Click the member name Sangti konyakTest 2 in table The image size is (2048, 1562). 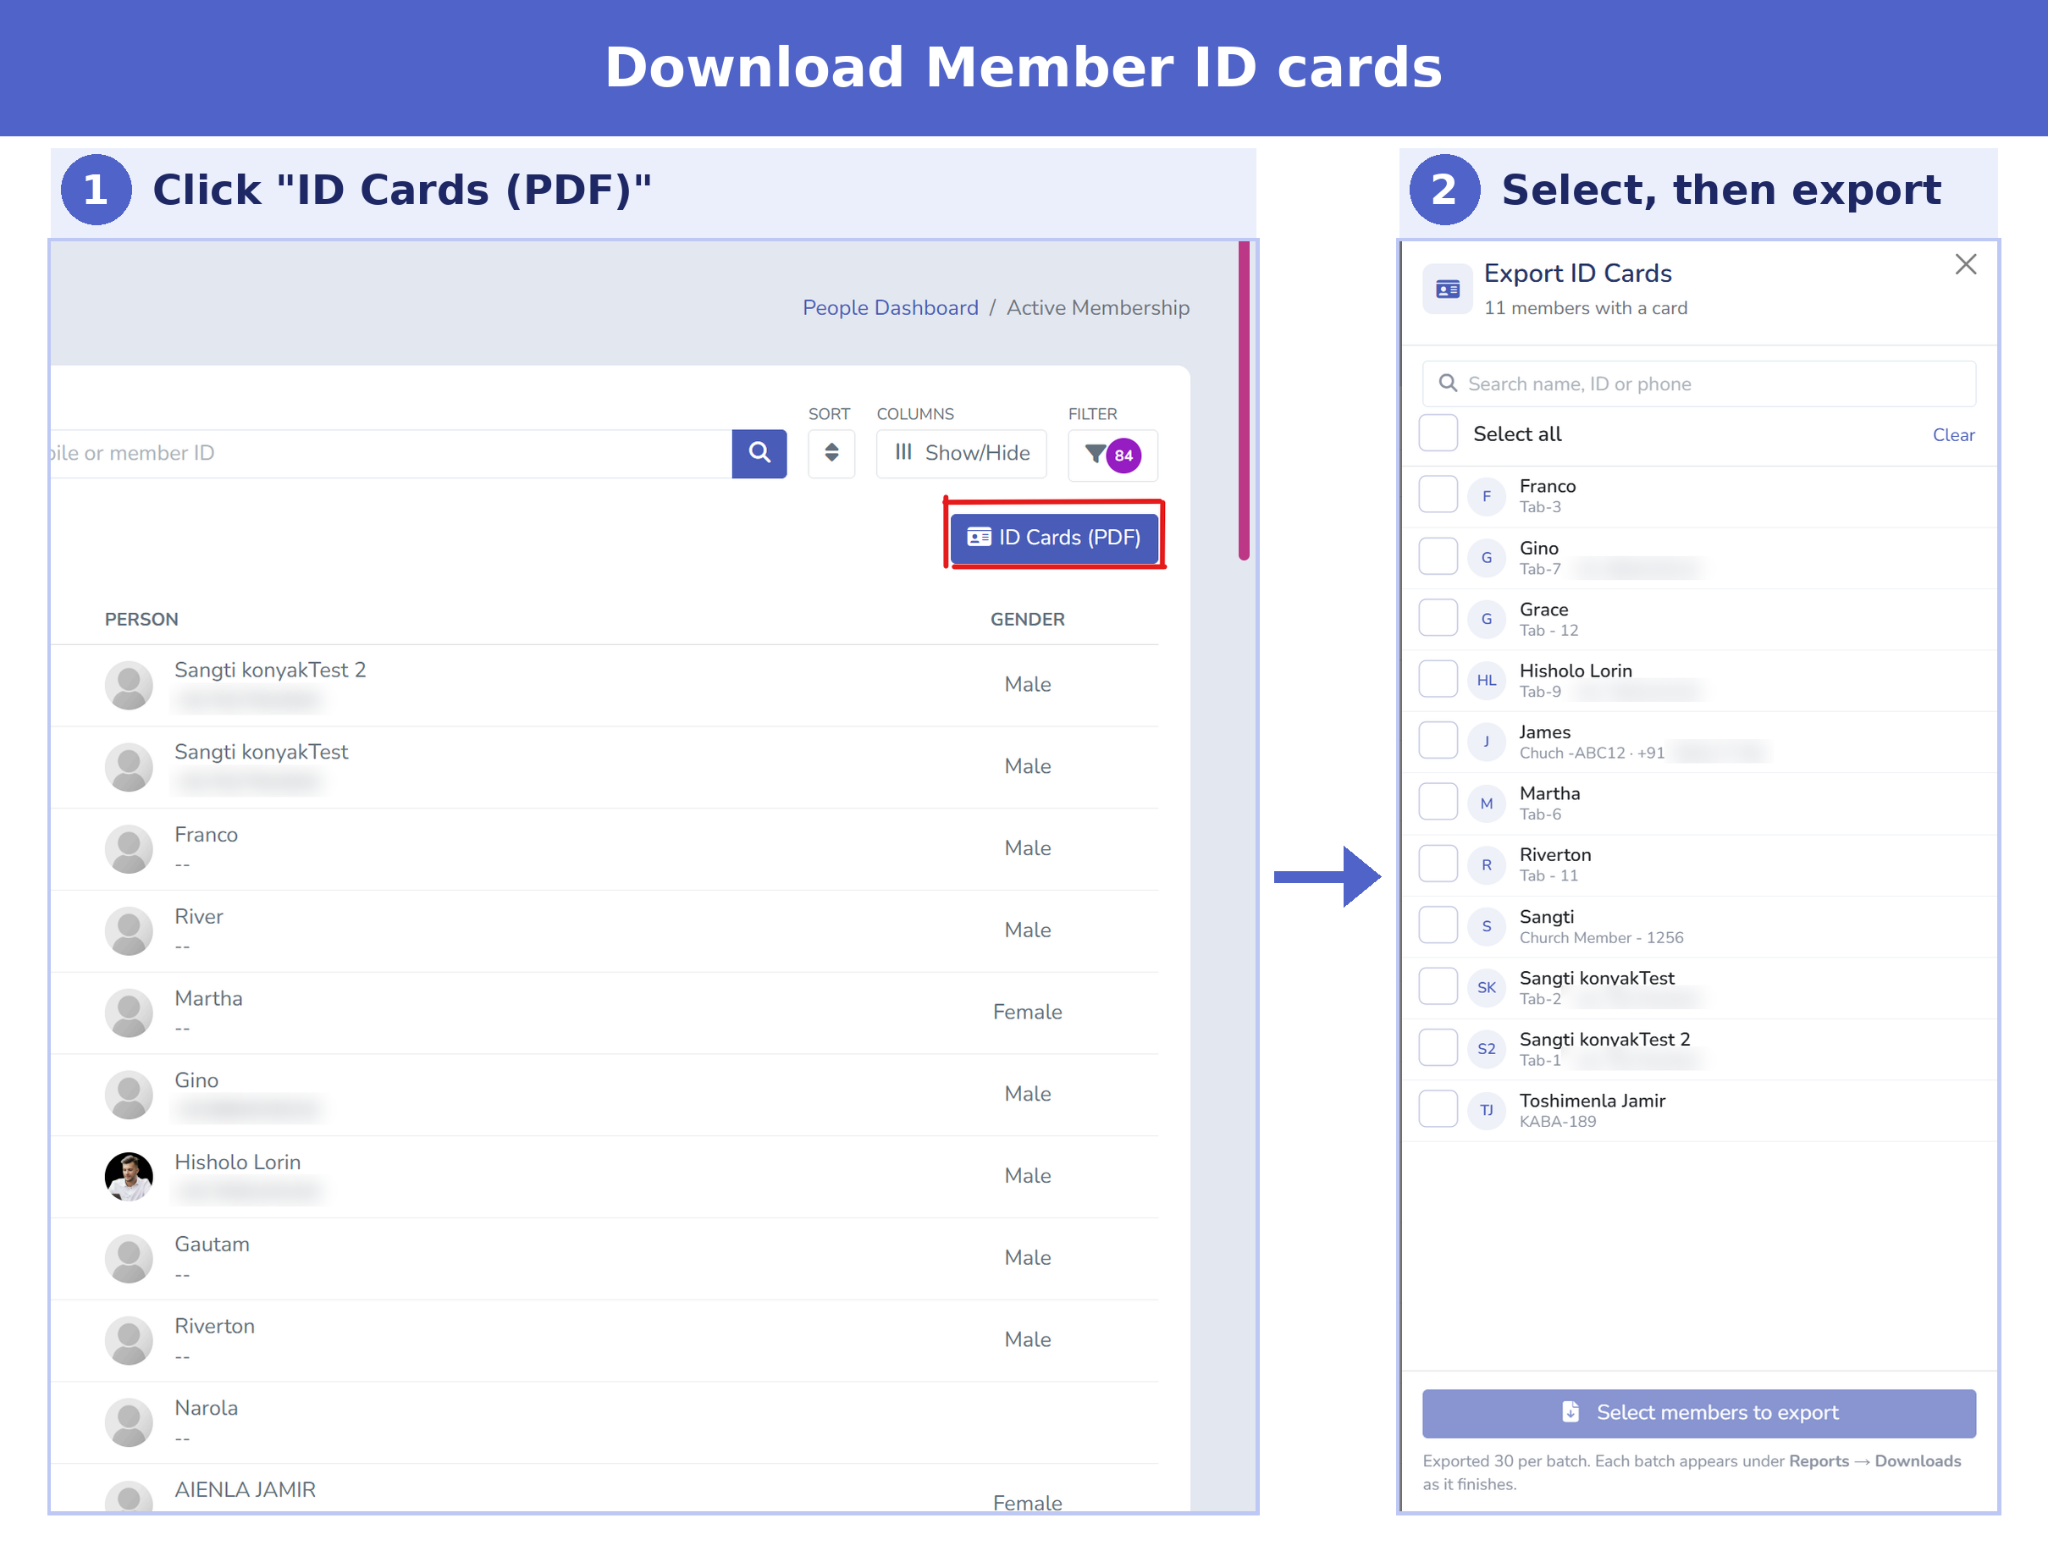pos(270,670)
